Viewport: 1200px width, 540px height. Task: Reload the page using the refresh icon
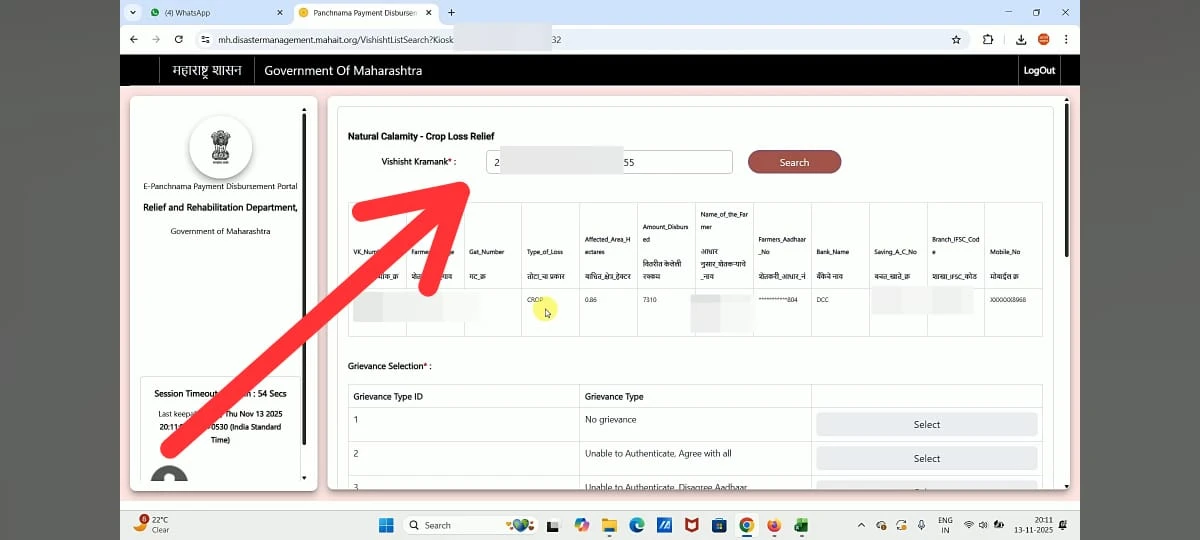[x=178, y=40]
